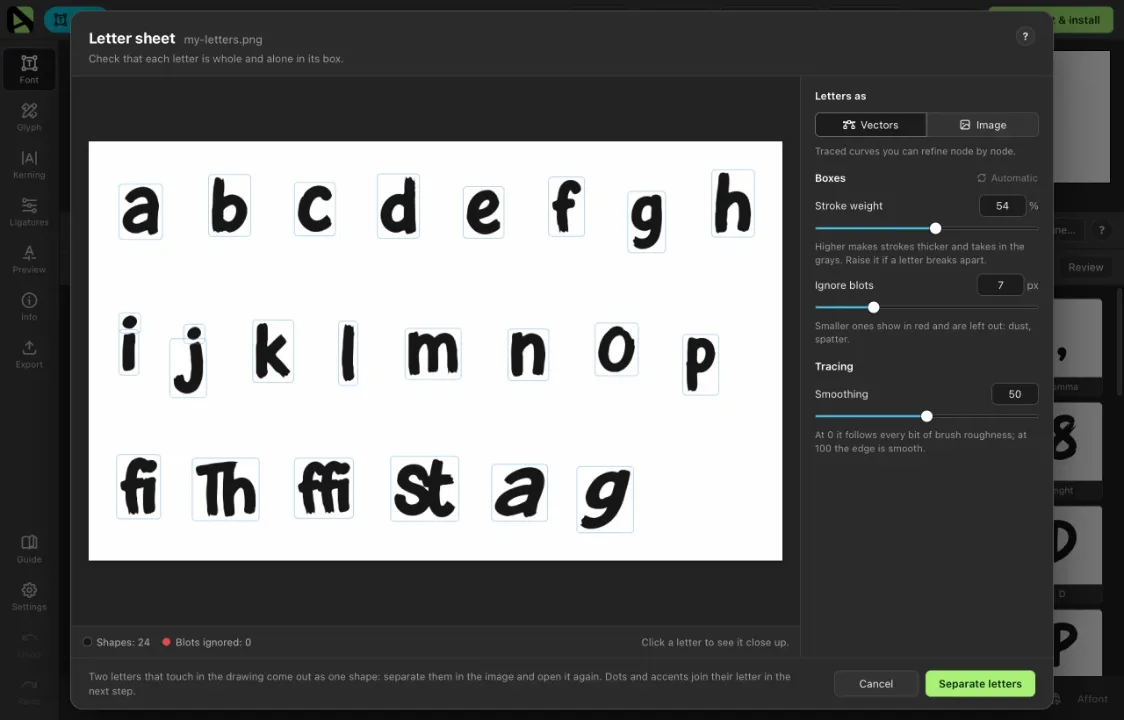Select the letter 'g' box in the first row
Screen dimensions: 1124x720
(647, 222)
